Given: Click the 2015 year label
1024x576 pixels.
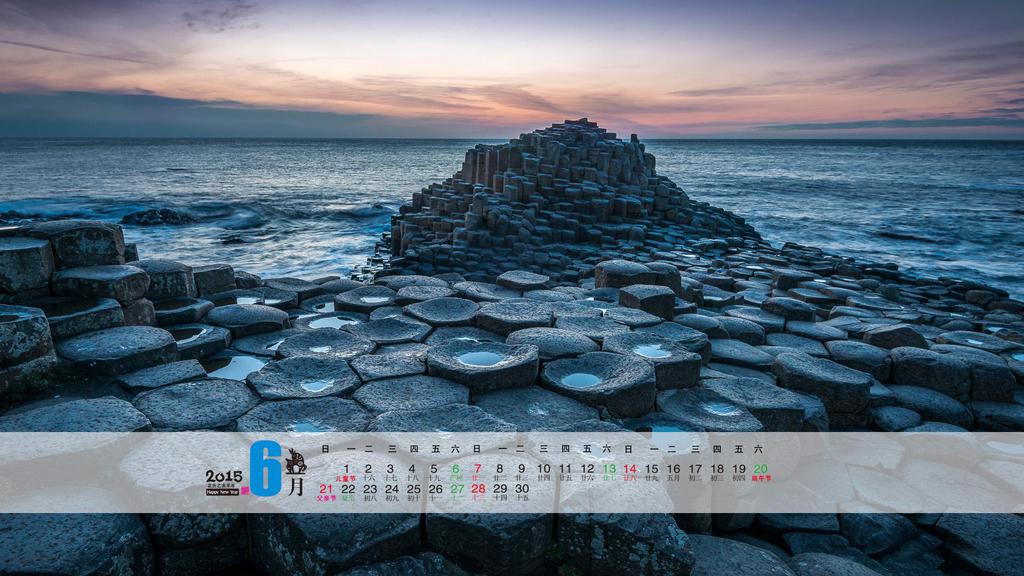Looking at the screenshot, I should [223, 476].
